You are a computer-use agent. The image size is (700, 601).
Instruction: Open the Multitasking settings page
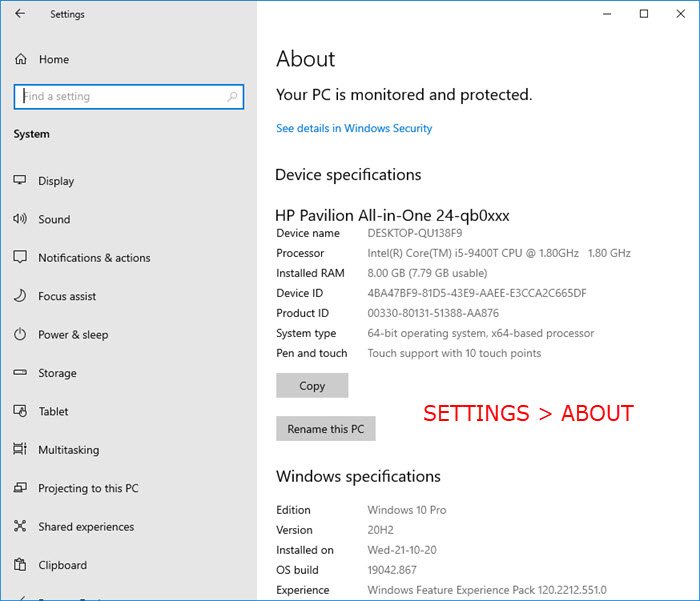point(68,450)
